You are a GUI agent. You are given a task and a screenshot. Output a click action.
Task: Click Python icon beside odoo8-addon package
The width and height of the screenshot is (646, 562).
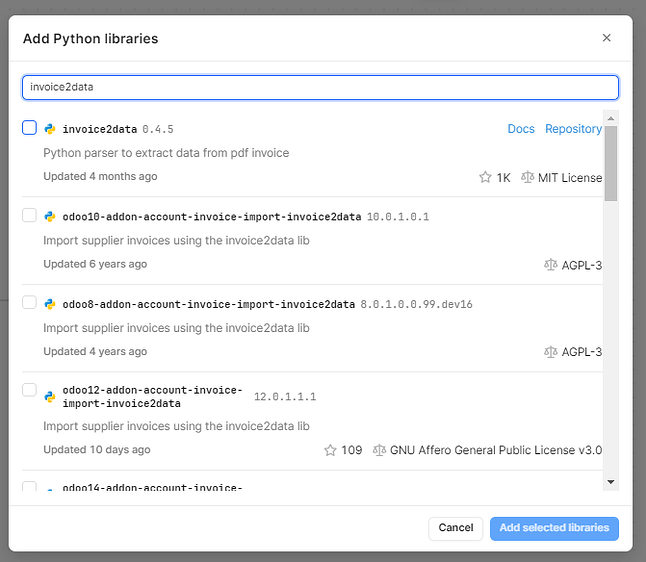(50, 304)
